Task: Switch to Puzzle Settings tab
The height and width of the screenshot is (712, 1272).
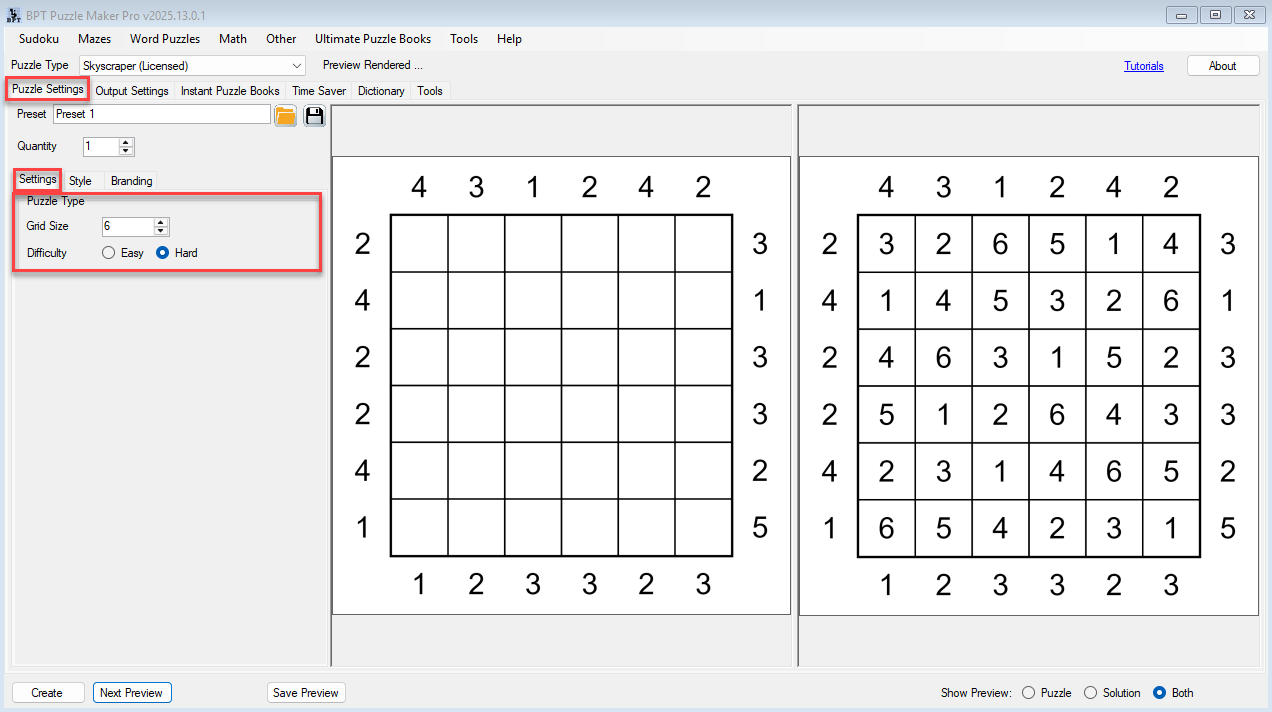Action: click(x=47, y=89)
